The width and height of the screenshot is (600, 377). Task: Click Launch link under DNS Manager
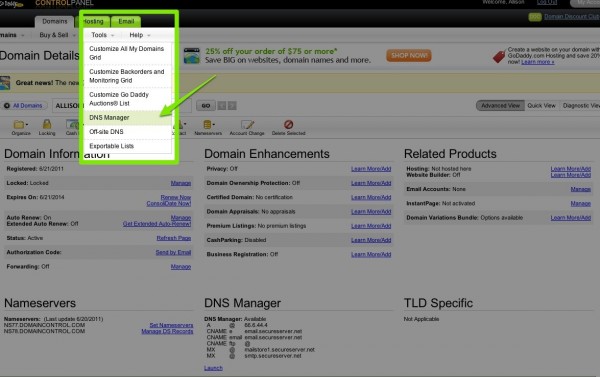[213, 368]
